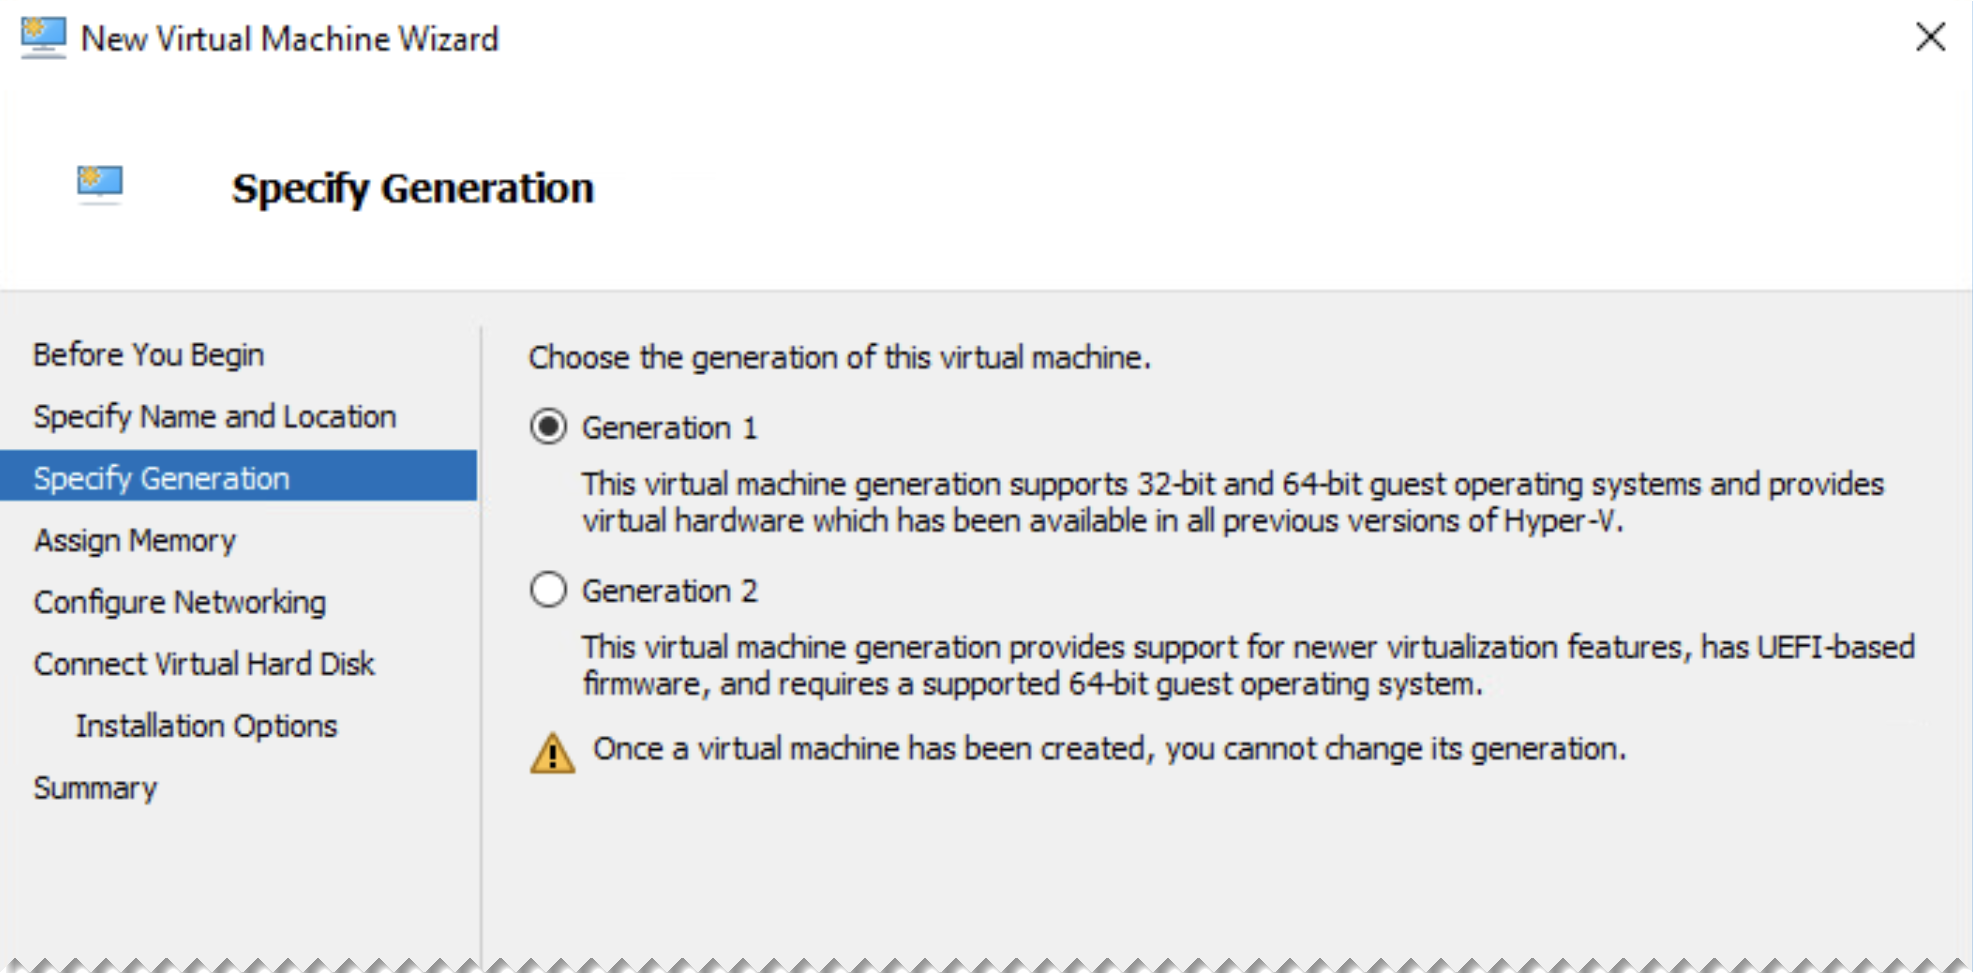Click the warning triangle icon
1973x973 pixels.
[x=553, y=752]
